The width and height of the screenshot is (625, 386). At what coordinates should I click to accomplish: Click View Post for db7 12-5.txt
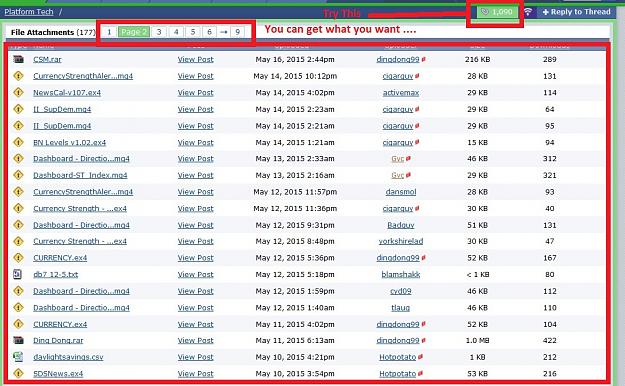[x=195, y=274]
